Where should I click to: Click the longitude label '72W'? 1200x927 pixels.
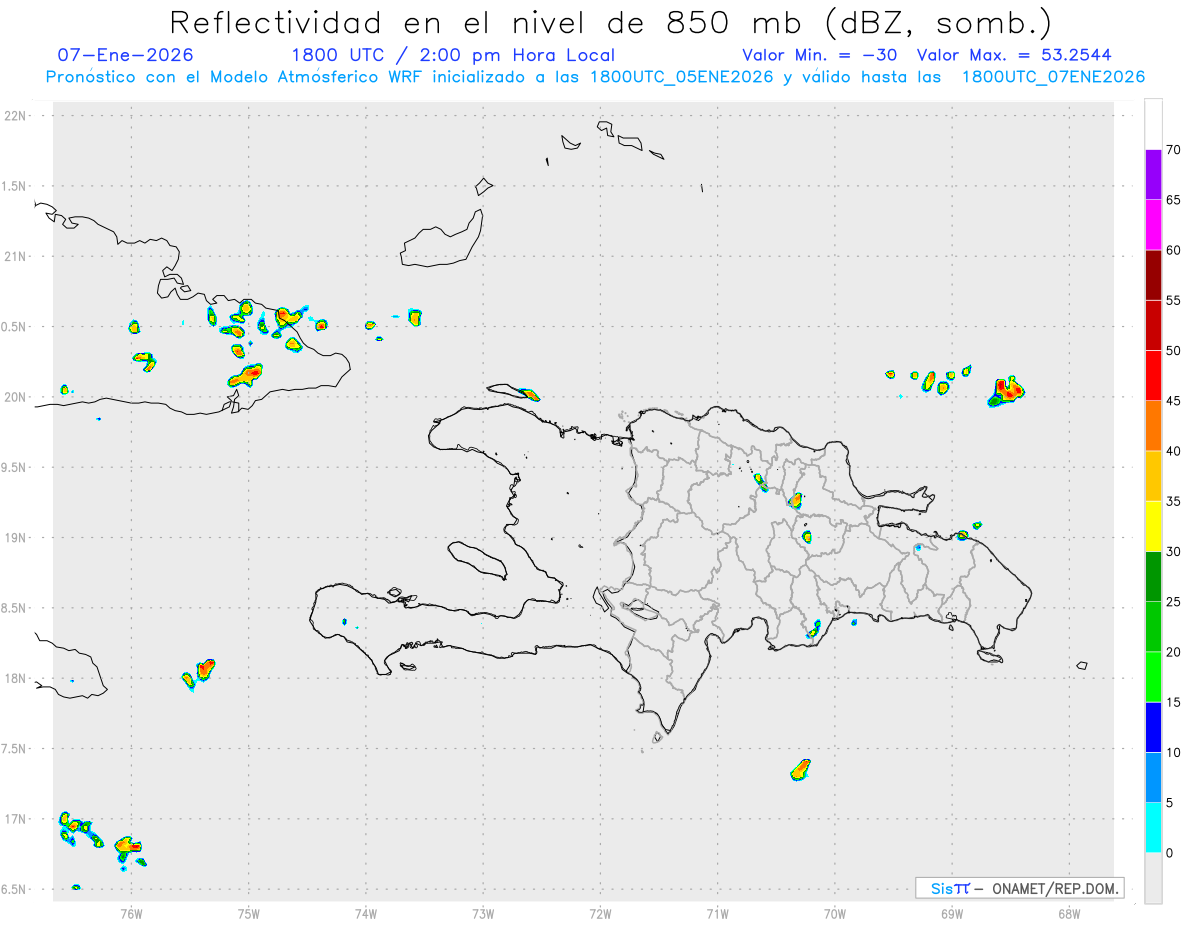pos(600,912)
